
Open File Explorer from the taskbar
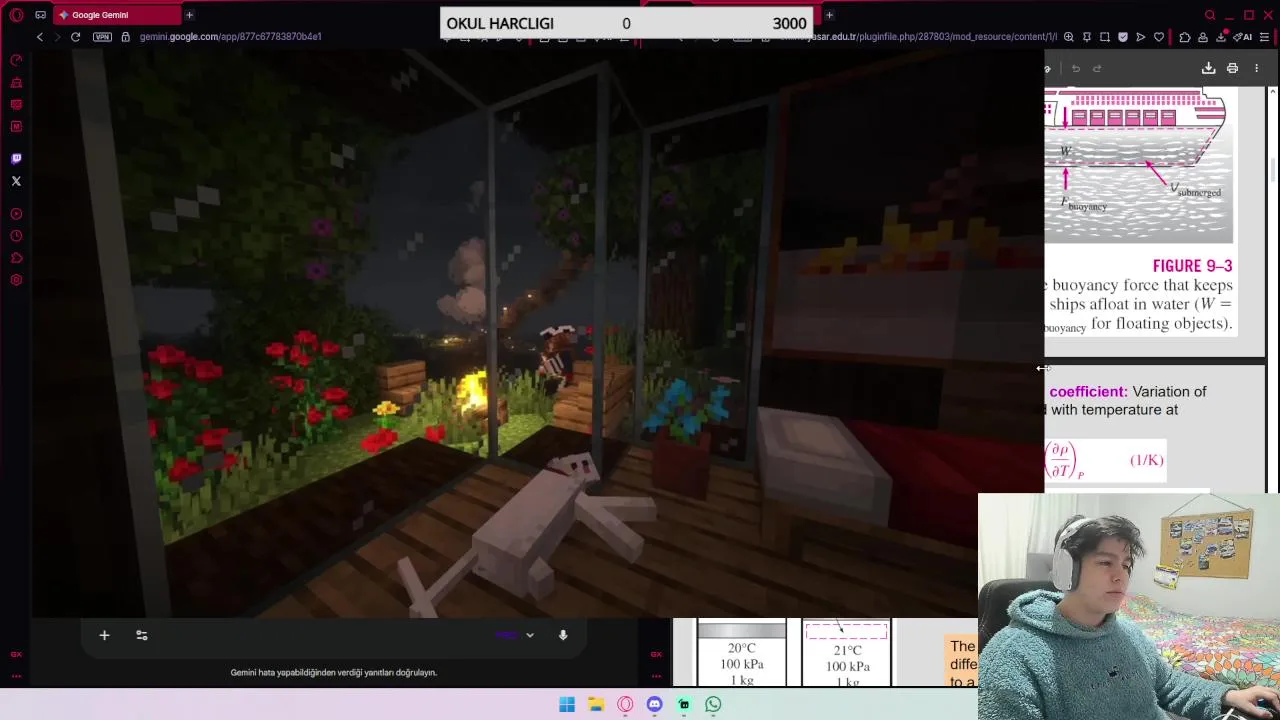pos(596,704)
